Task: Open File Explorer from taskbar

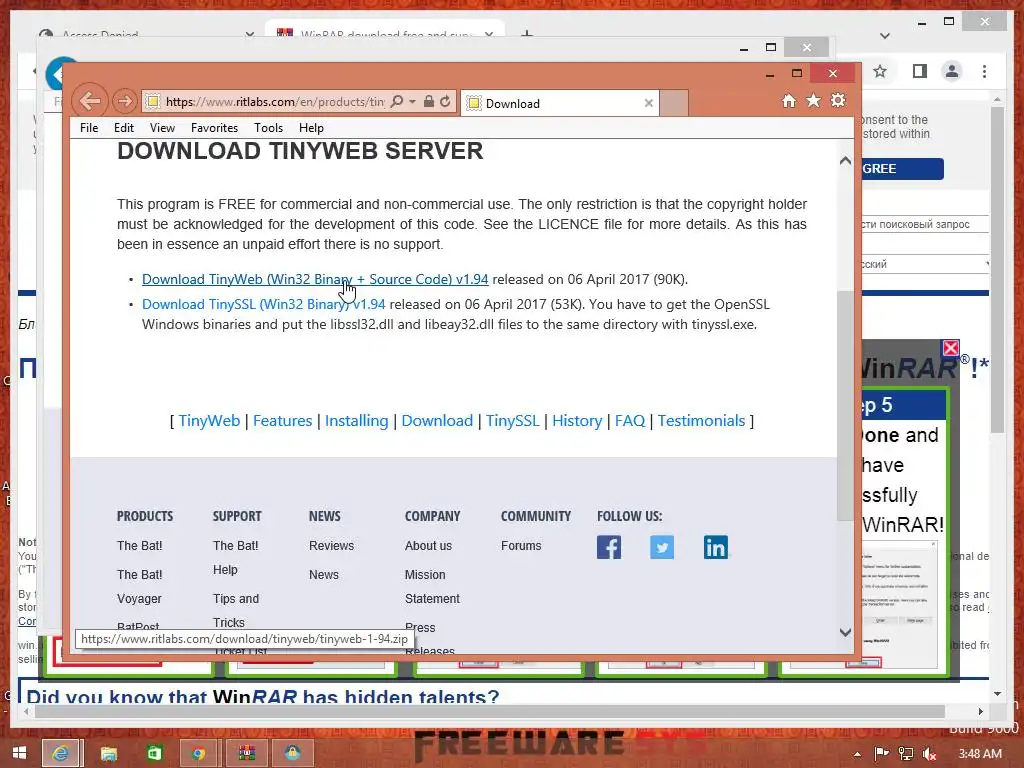Action: (x=108, y=753)
